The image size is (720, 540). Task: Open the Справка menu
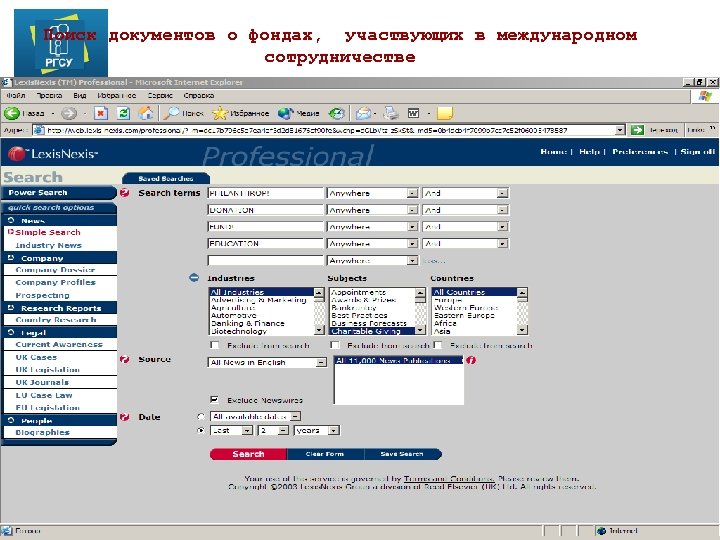pos(198,96)
